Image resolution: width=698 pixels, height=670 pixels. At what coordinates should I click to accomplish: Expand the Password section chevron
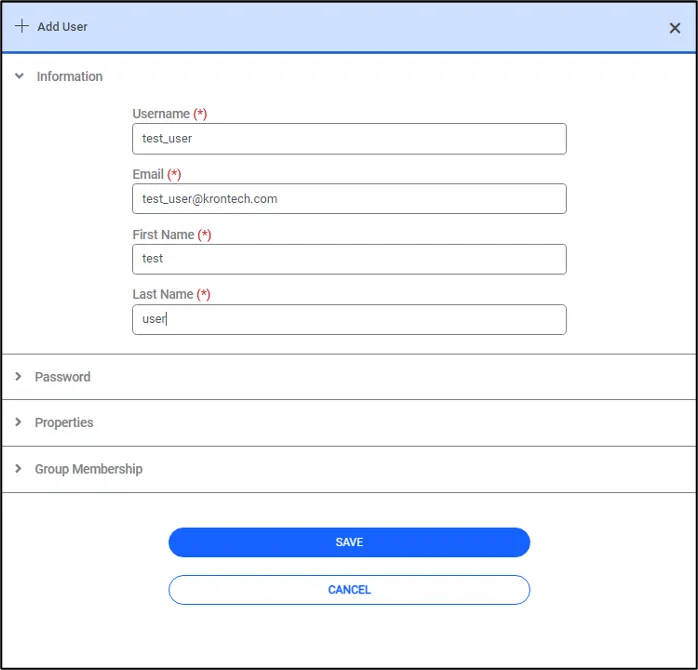[x=18, y=377]
